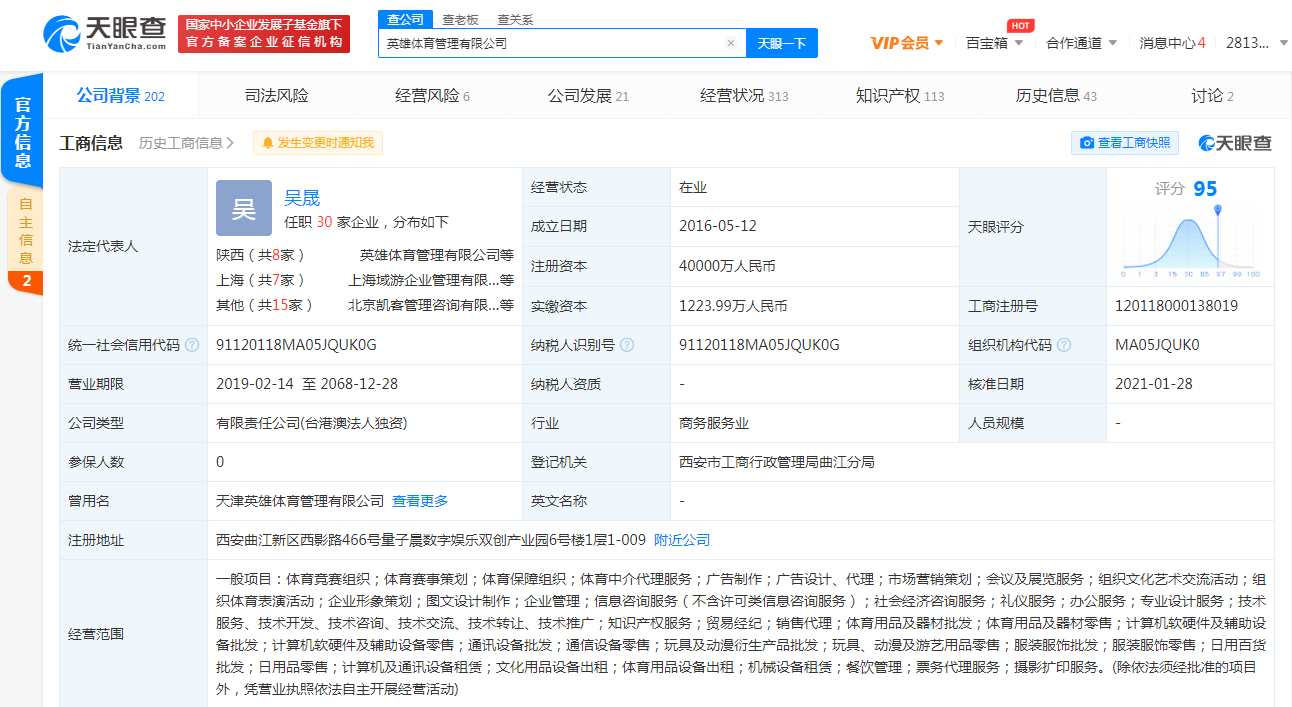1292x707 pixels.
Task: Click help icon beside 纳税人识别号
Action: (x=627, y=345)
